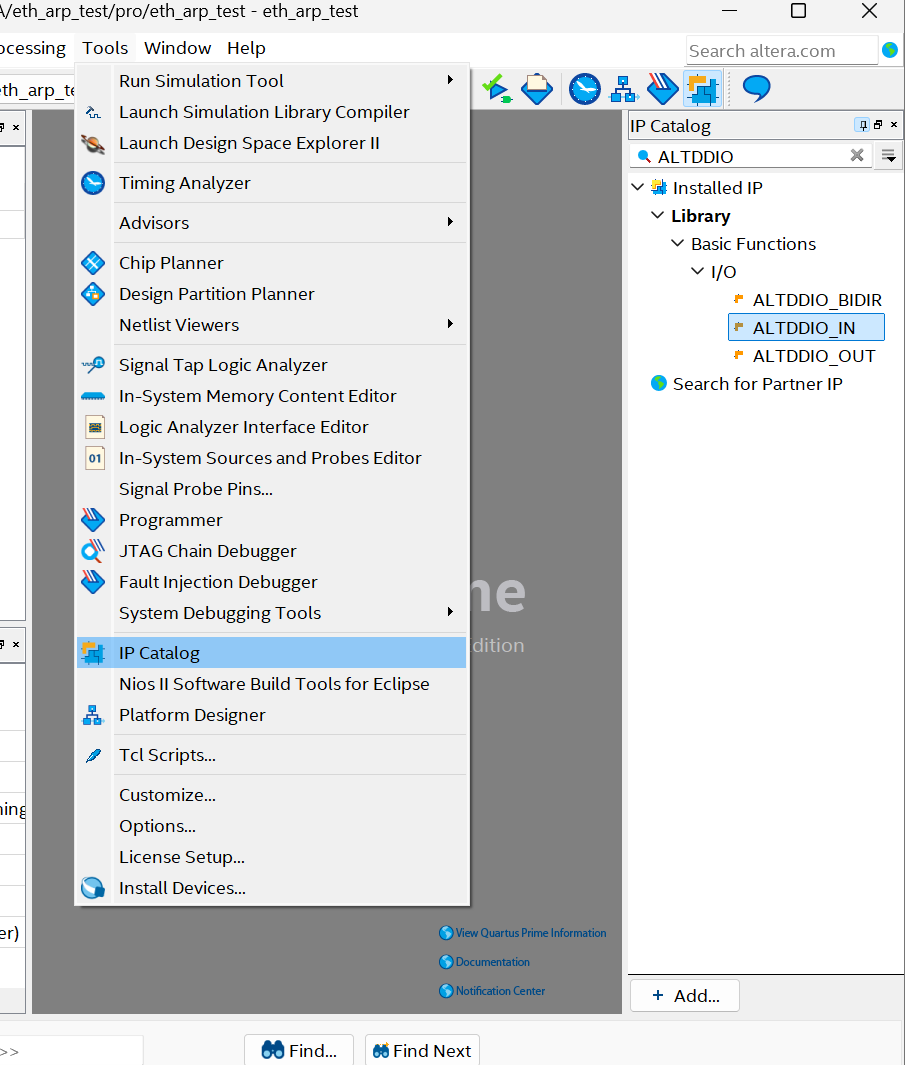The width and height of the screenshot is (905, 1065).
Task: Click the green checkmark compile toolbar icon
Action: click(x=497, y=89)
